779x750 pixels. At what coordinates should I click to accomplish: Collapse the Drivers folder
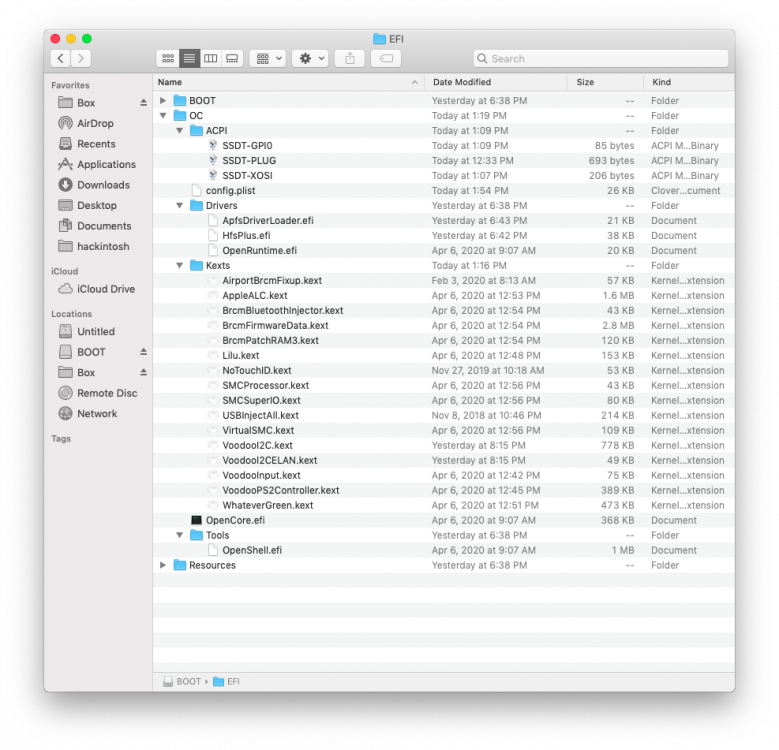(180, 206)
